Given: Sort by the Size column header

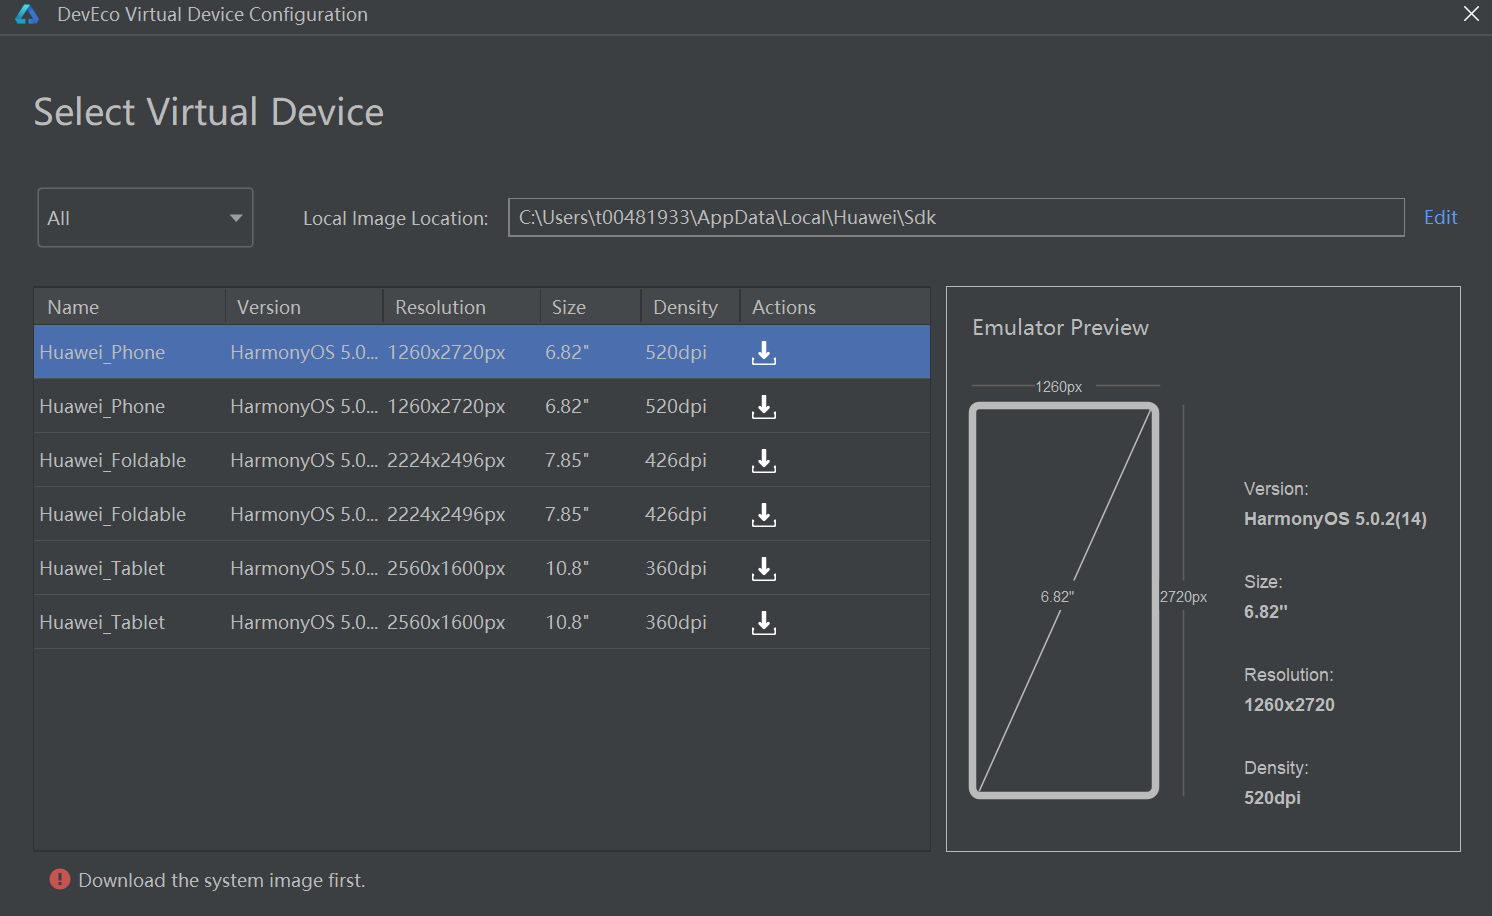Looking at the screenshot, I should click(590, 307).
